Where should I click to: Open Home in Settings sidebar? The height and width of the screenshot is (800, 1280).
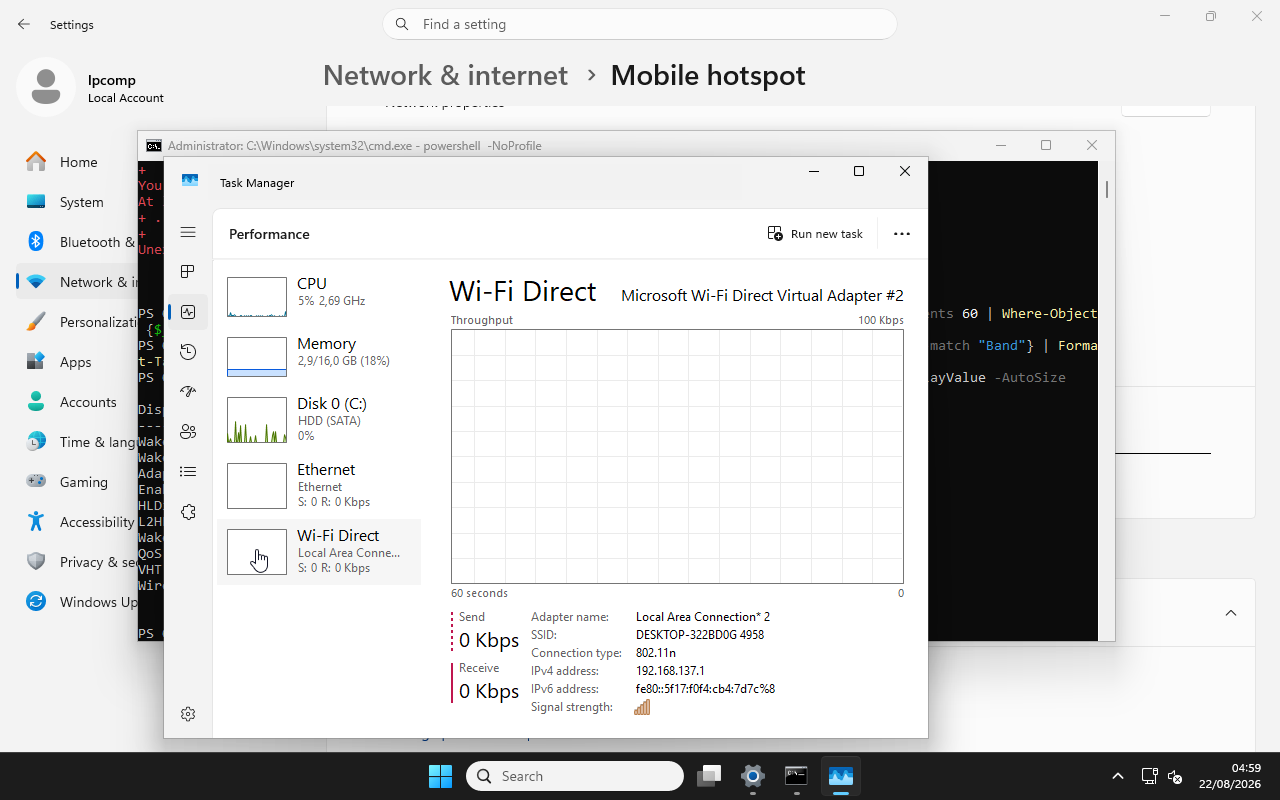coord(78,162)
